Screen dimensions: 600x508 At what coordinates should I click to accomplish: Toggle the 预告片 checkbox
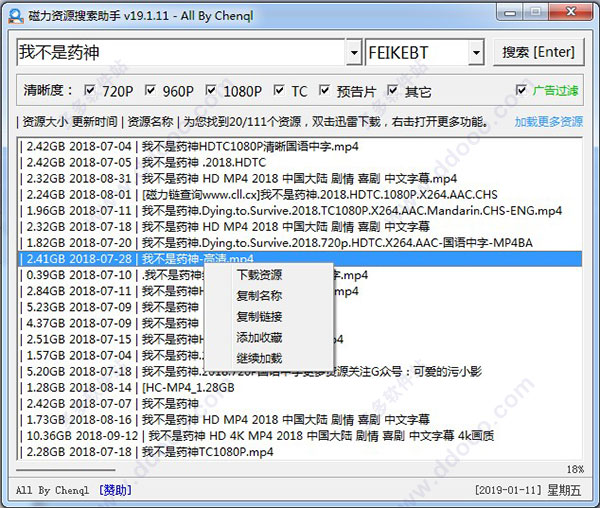tap(324, 90)
